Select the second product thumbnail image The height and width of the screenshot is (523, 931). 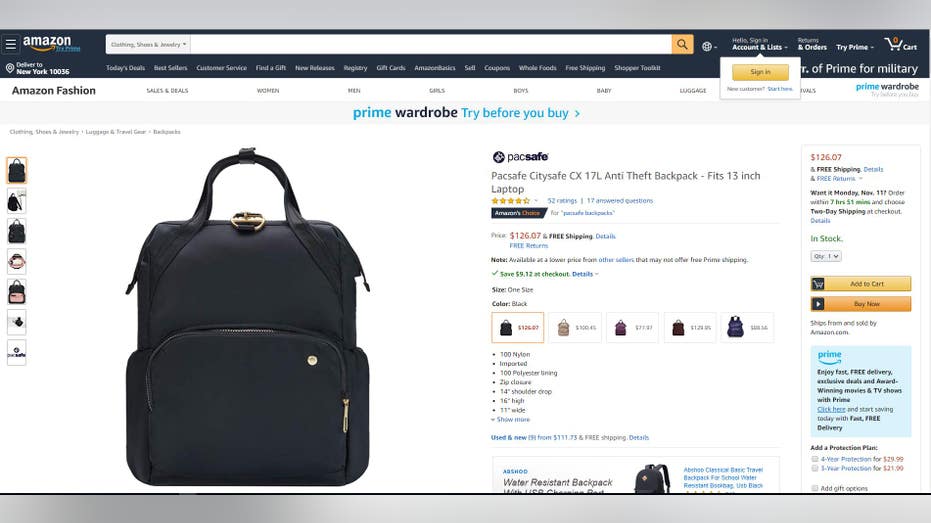click(17, 201)
